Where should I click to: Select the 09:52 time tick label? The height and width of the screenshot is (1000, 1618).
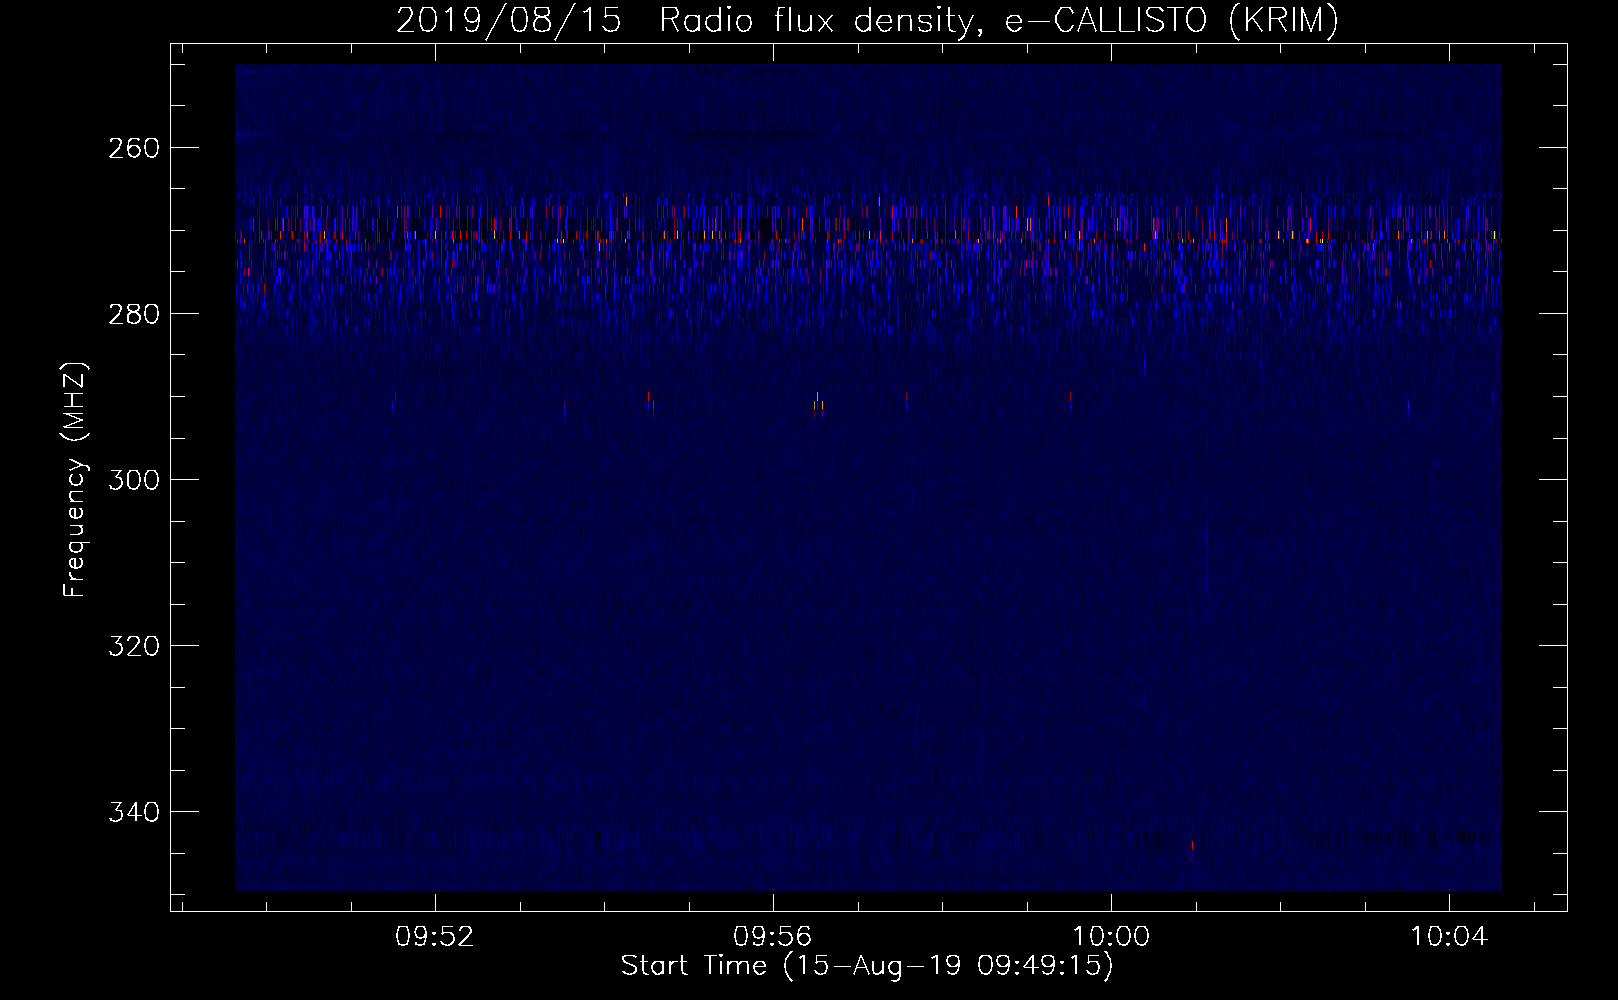435,937
